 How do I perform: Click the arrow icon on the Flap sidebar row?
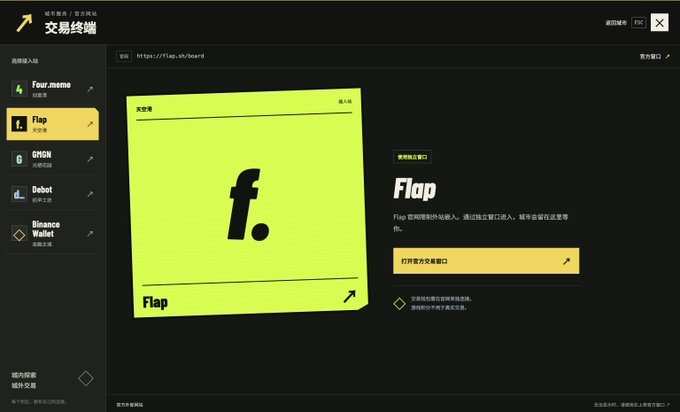pyautogui.click(x=90, y=124)
